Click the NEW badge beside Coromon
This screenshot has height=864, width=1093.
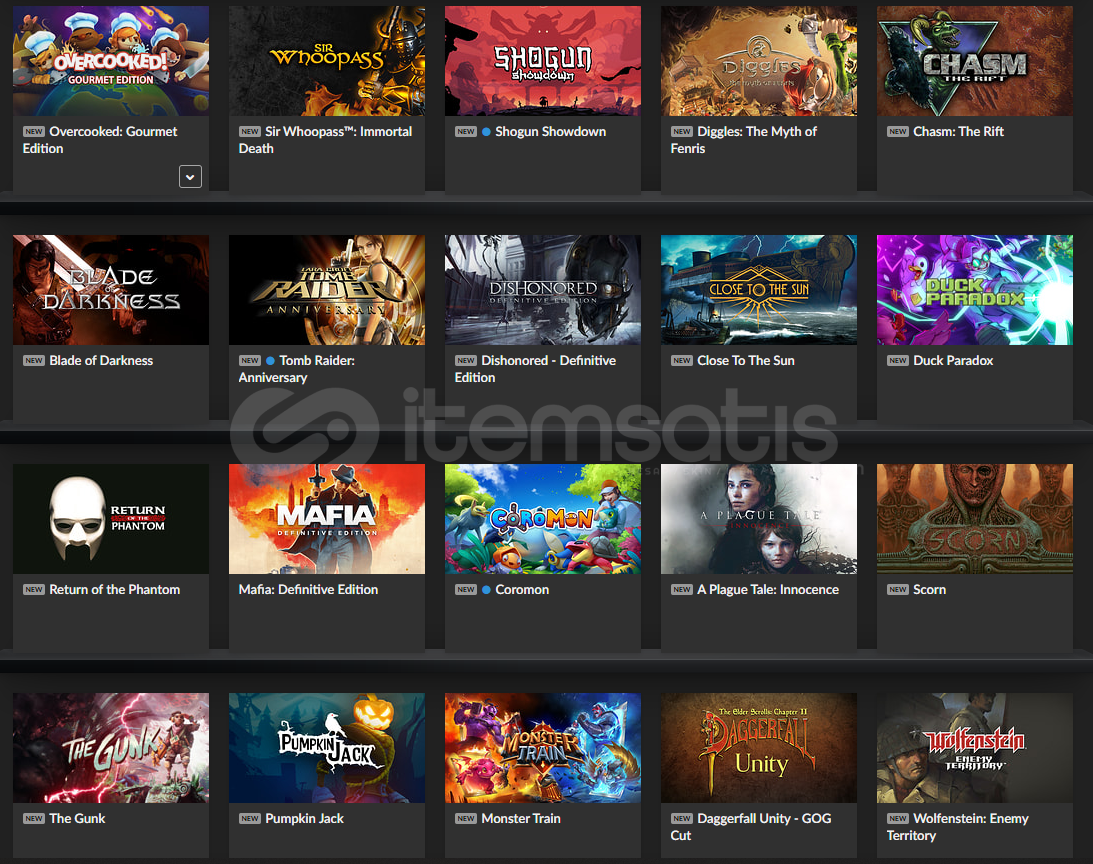(x=466, y=590)
